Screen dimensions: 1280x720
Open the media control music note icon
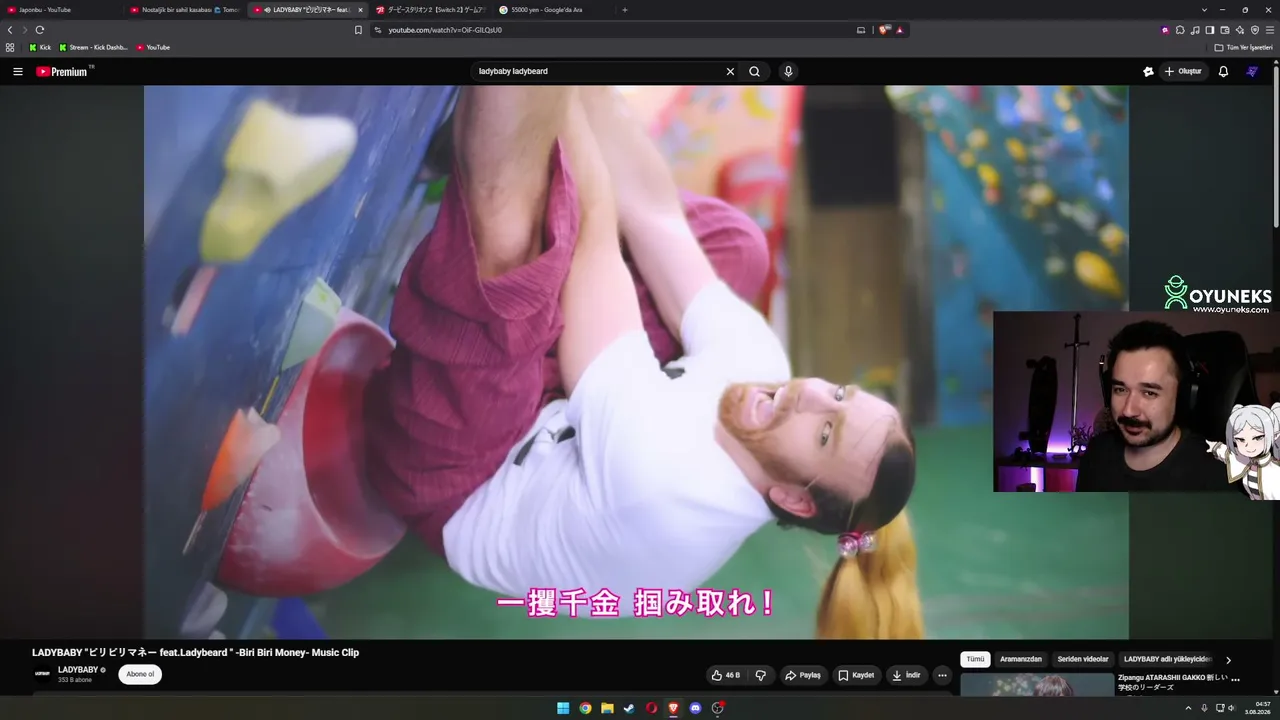[x=1195, y=30]
